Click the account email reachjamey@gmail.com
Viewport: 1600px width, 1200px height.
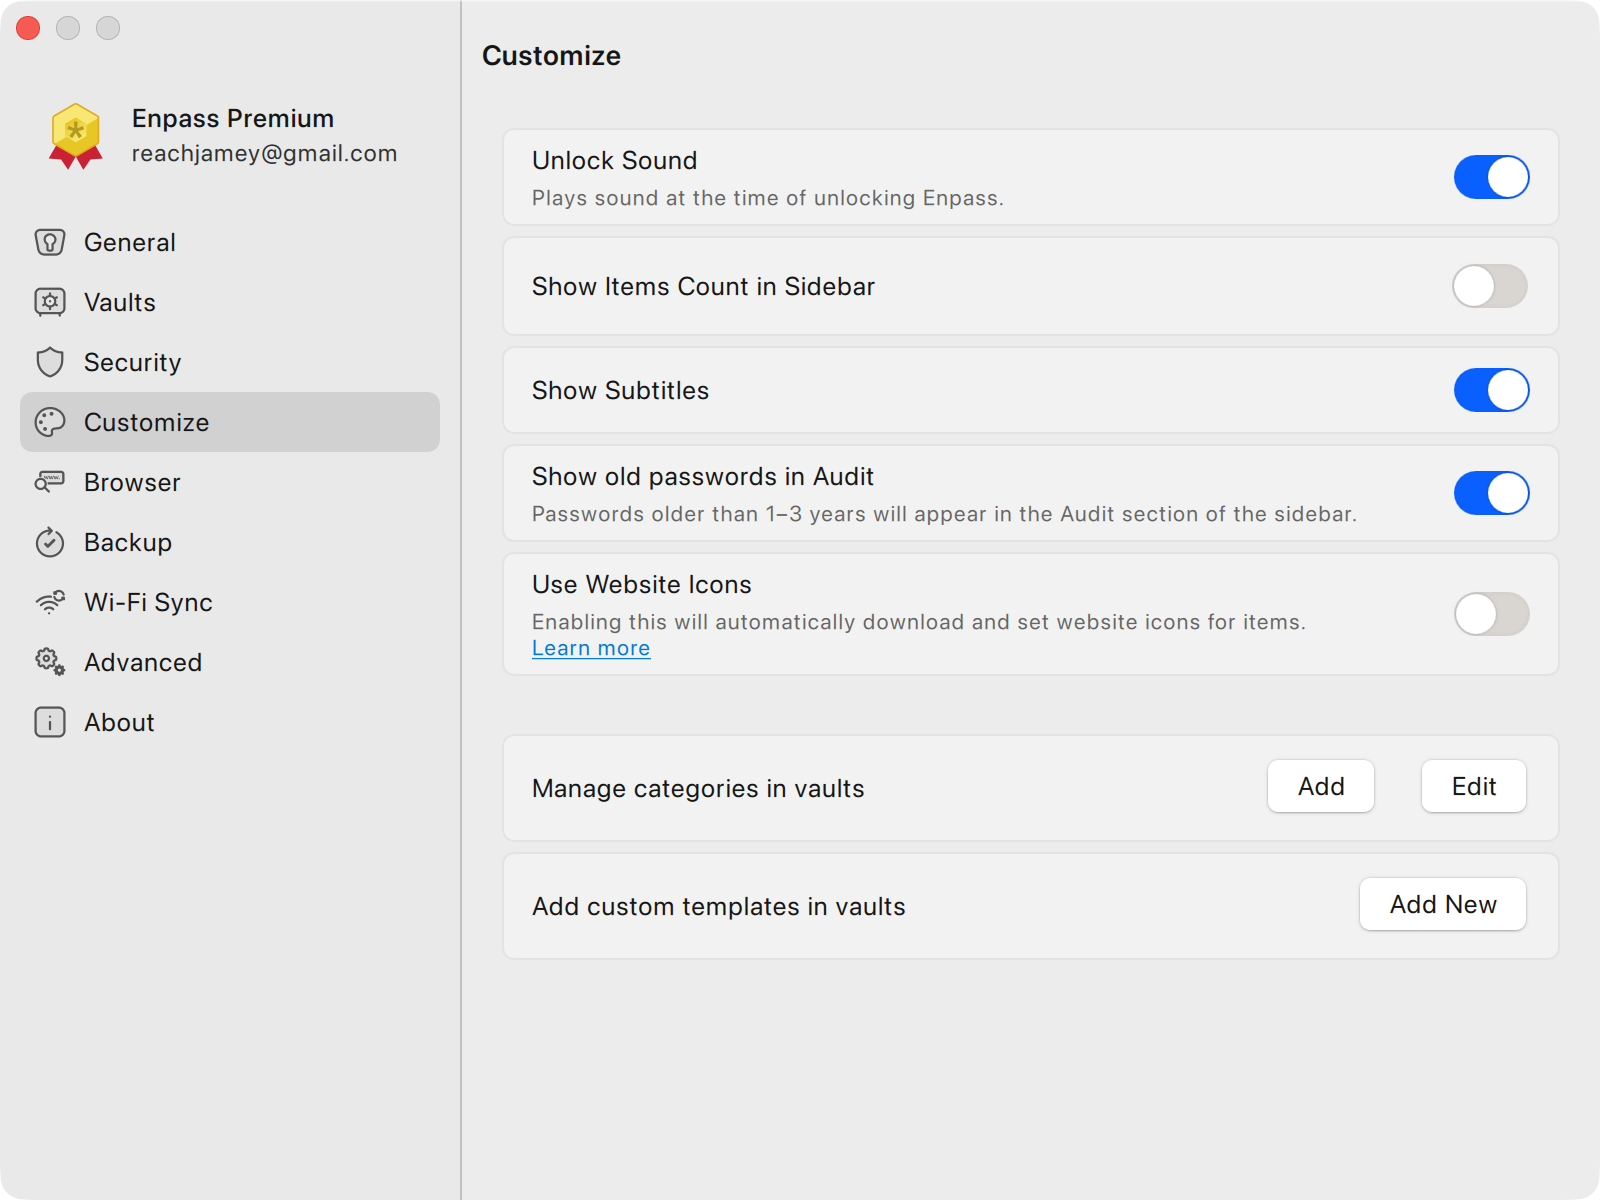(265, 153)
